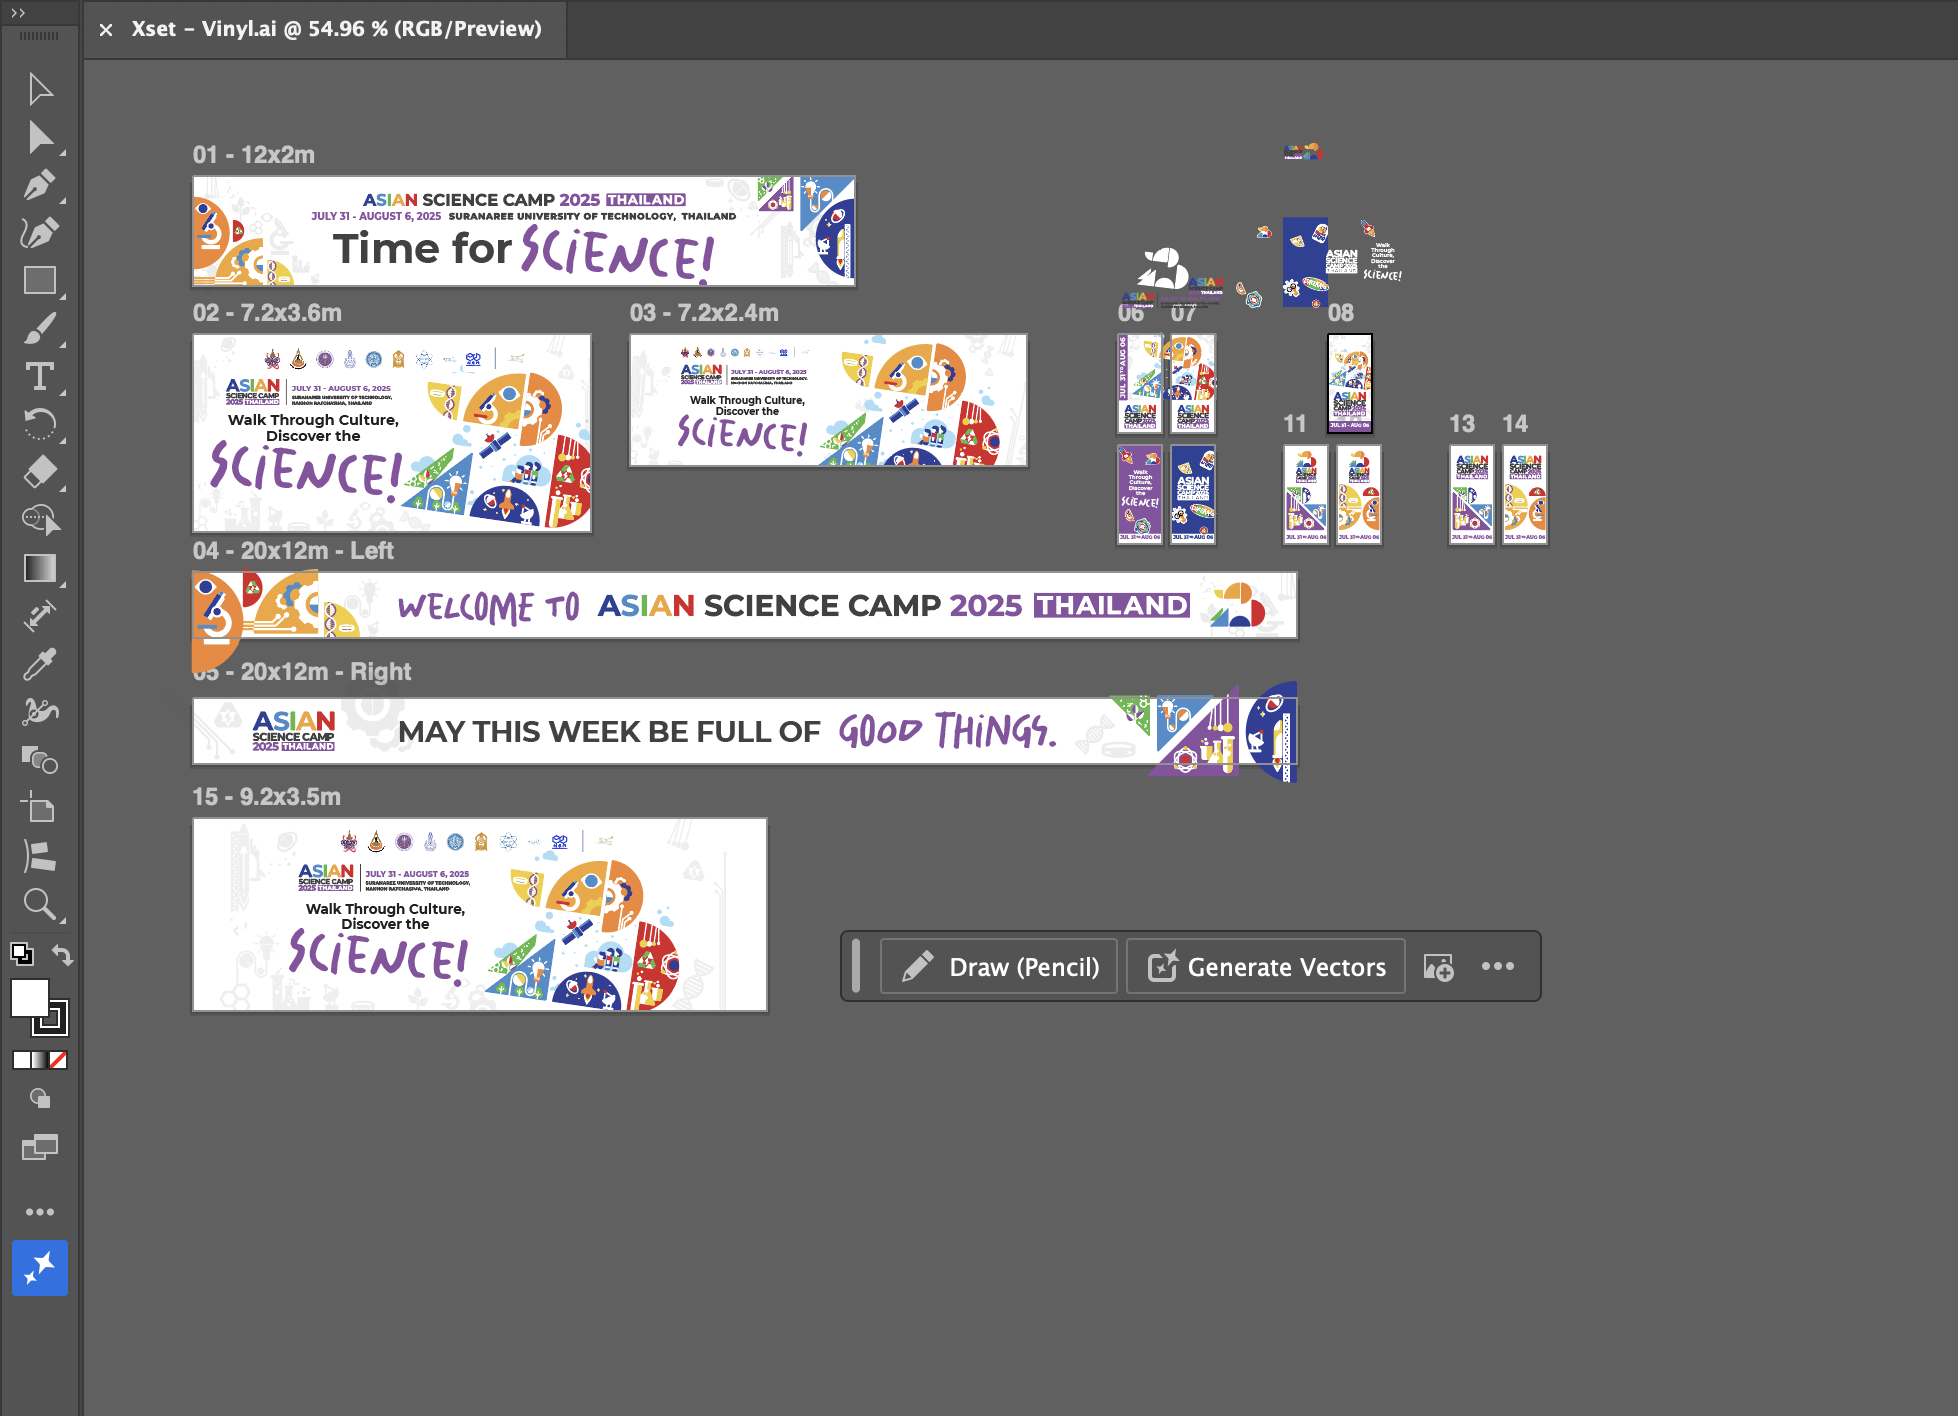Expand the toolbar with double chevron
1958x1416 pixels.
point(18,13)
